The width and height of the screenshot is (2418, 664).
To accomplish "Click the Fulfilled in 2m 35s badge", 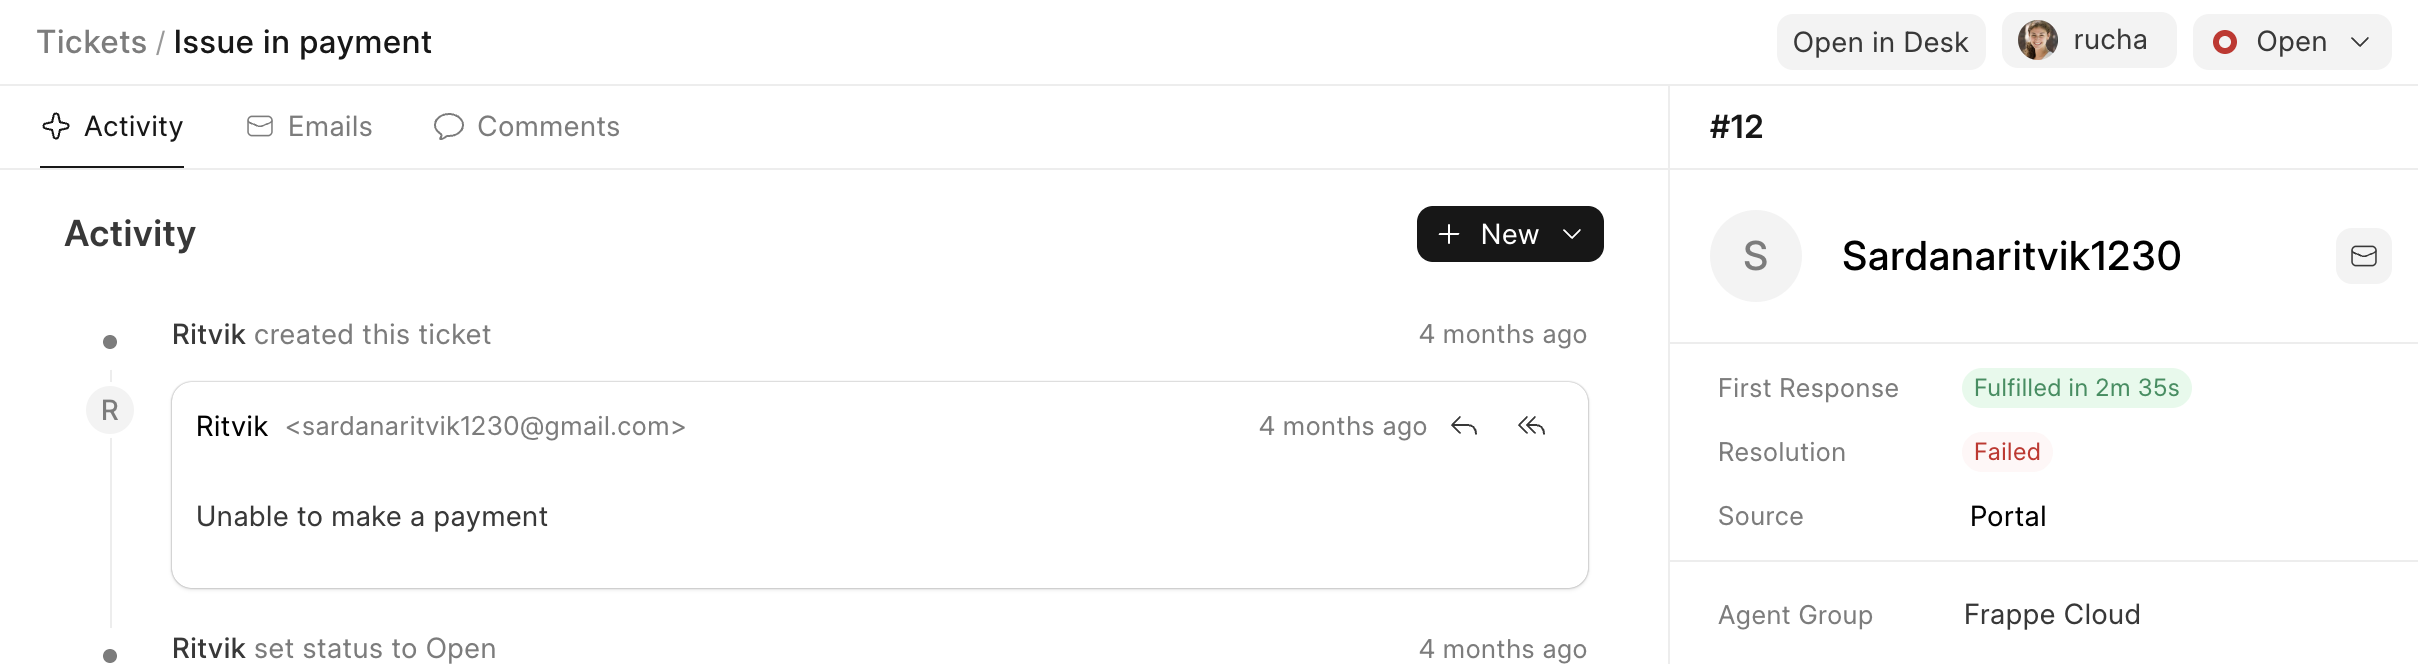I will tap(2076, 388).
